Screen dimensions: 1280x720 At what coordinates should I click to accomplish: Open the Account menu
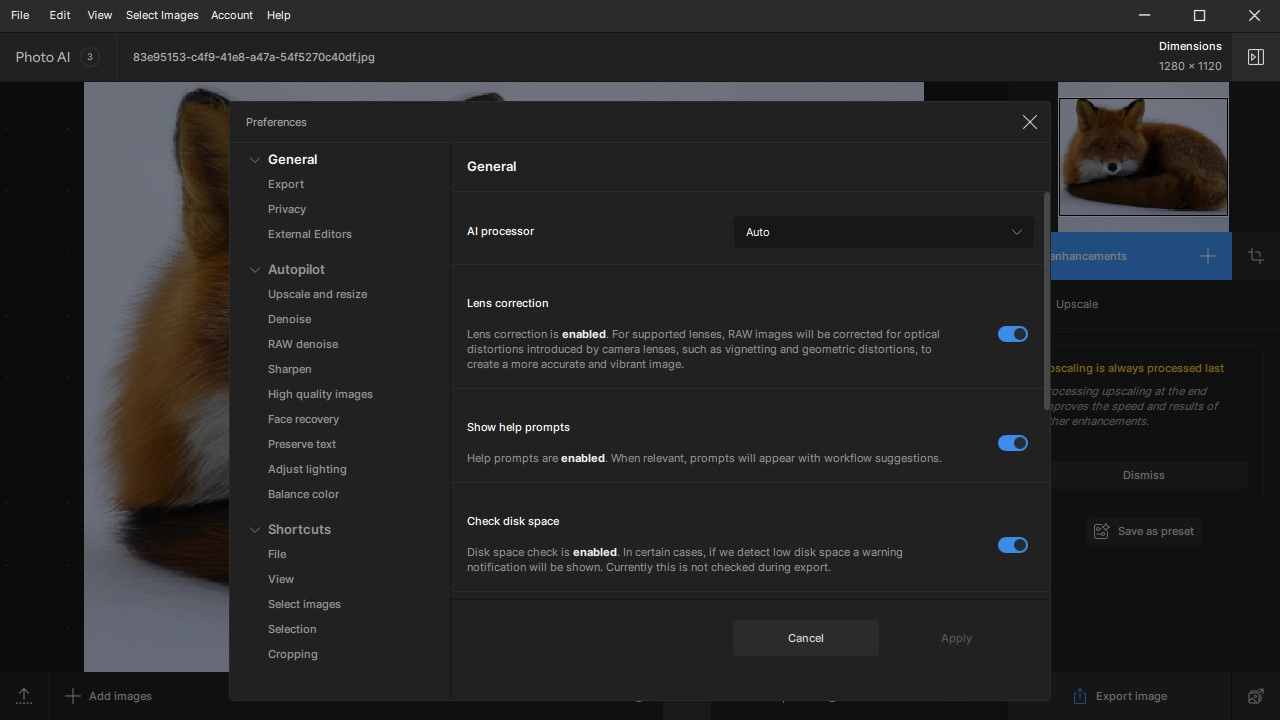tap(231, 15)
